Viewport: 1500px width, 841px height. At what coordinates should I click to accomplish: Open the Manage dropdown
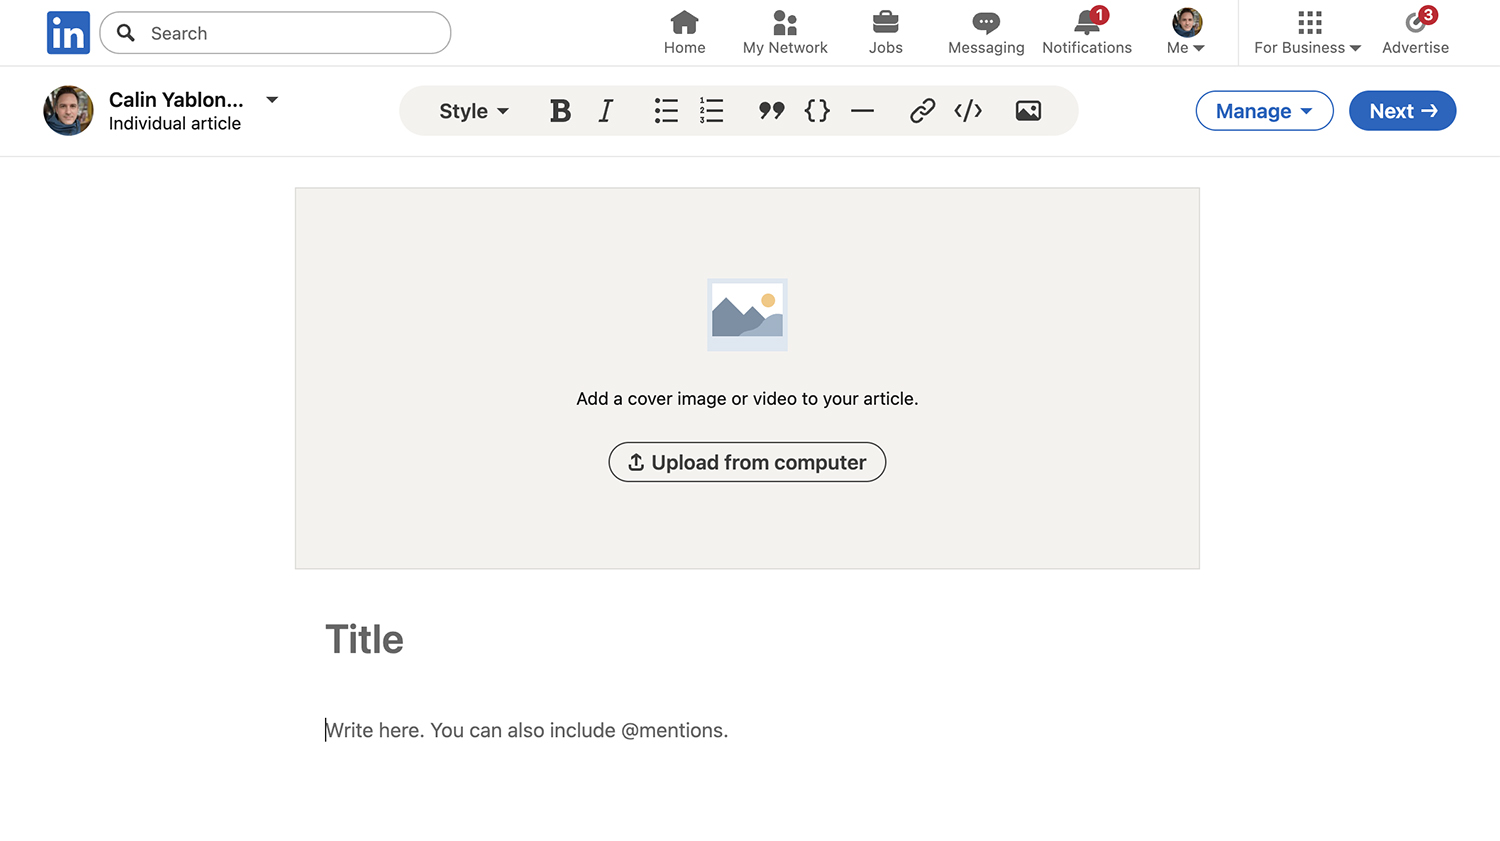click(x=1264, y=111)
